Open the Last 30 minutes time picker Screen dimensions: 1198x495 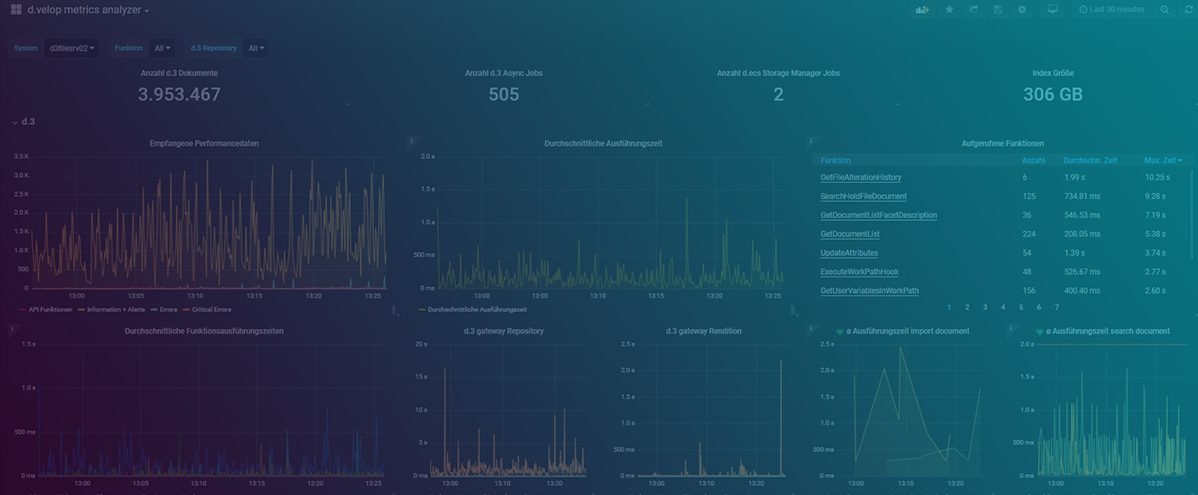click(x=1111, y=10)
